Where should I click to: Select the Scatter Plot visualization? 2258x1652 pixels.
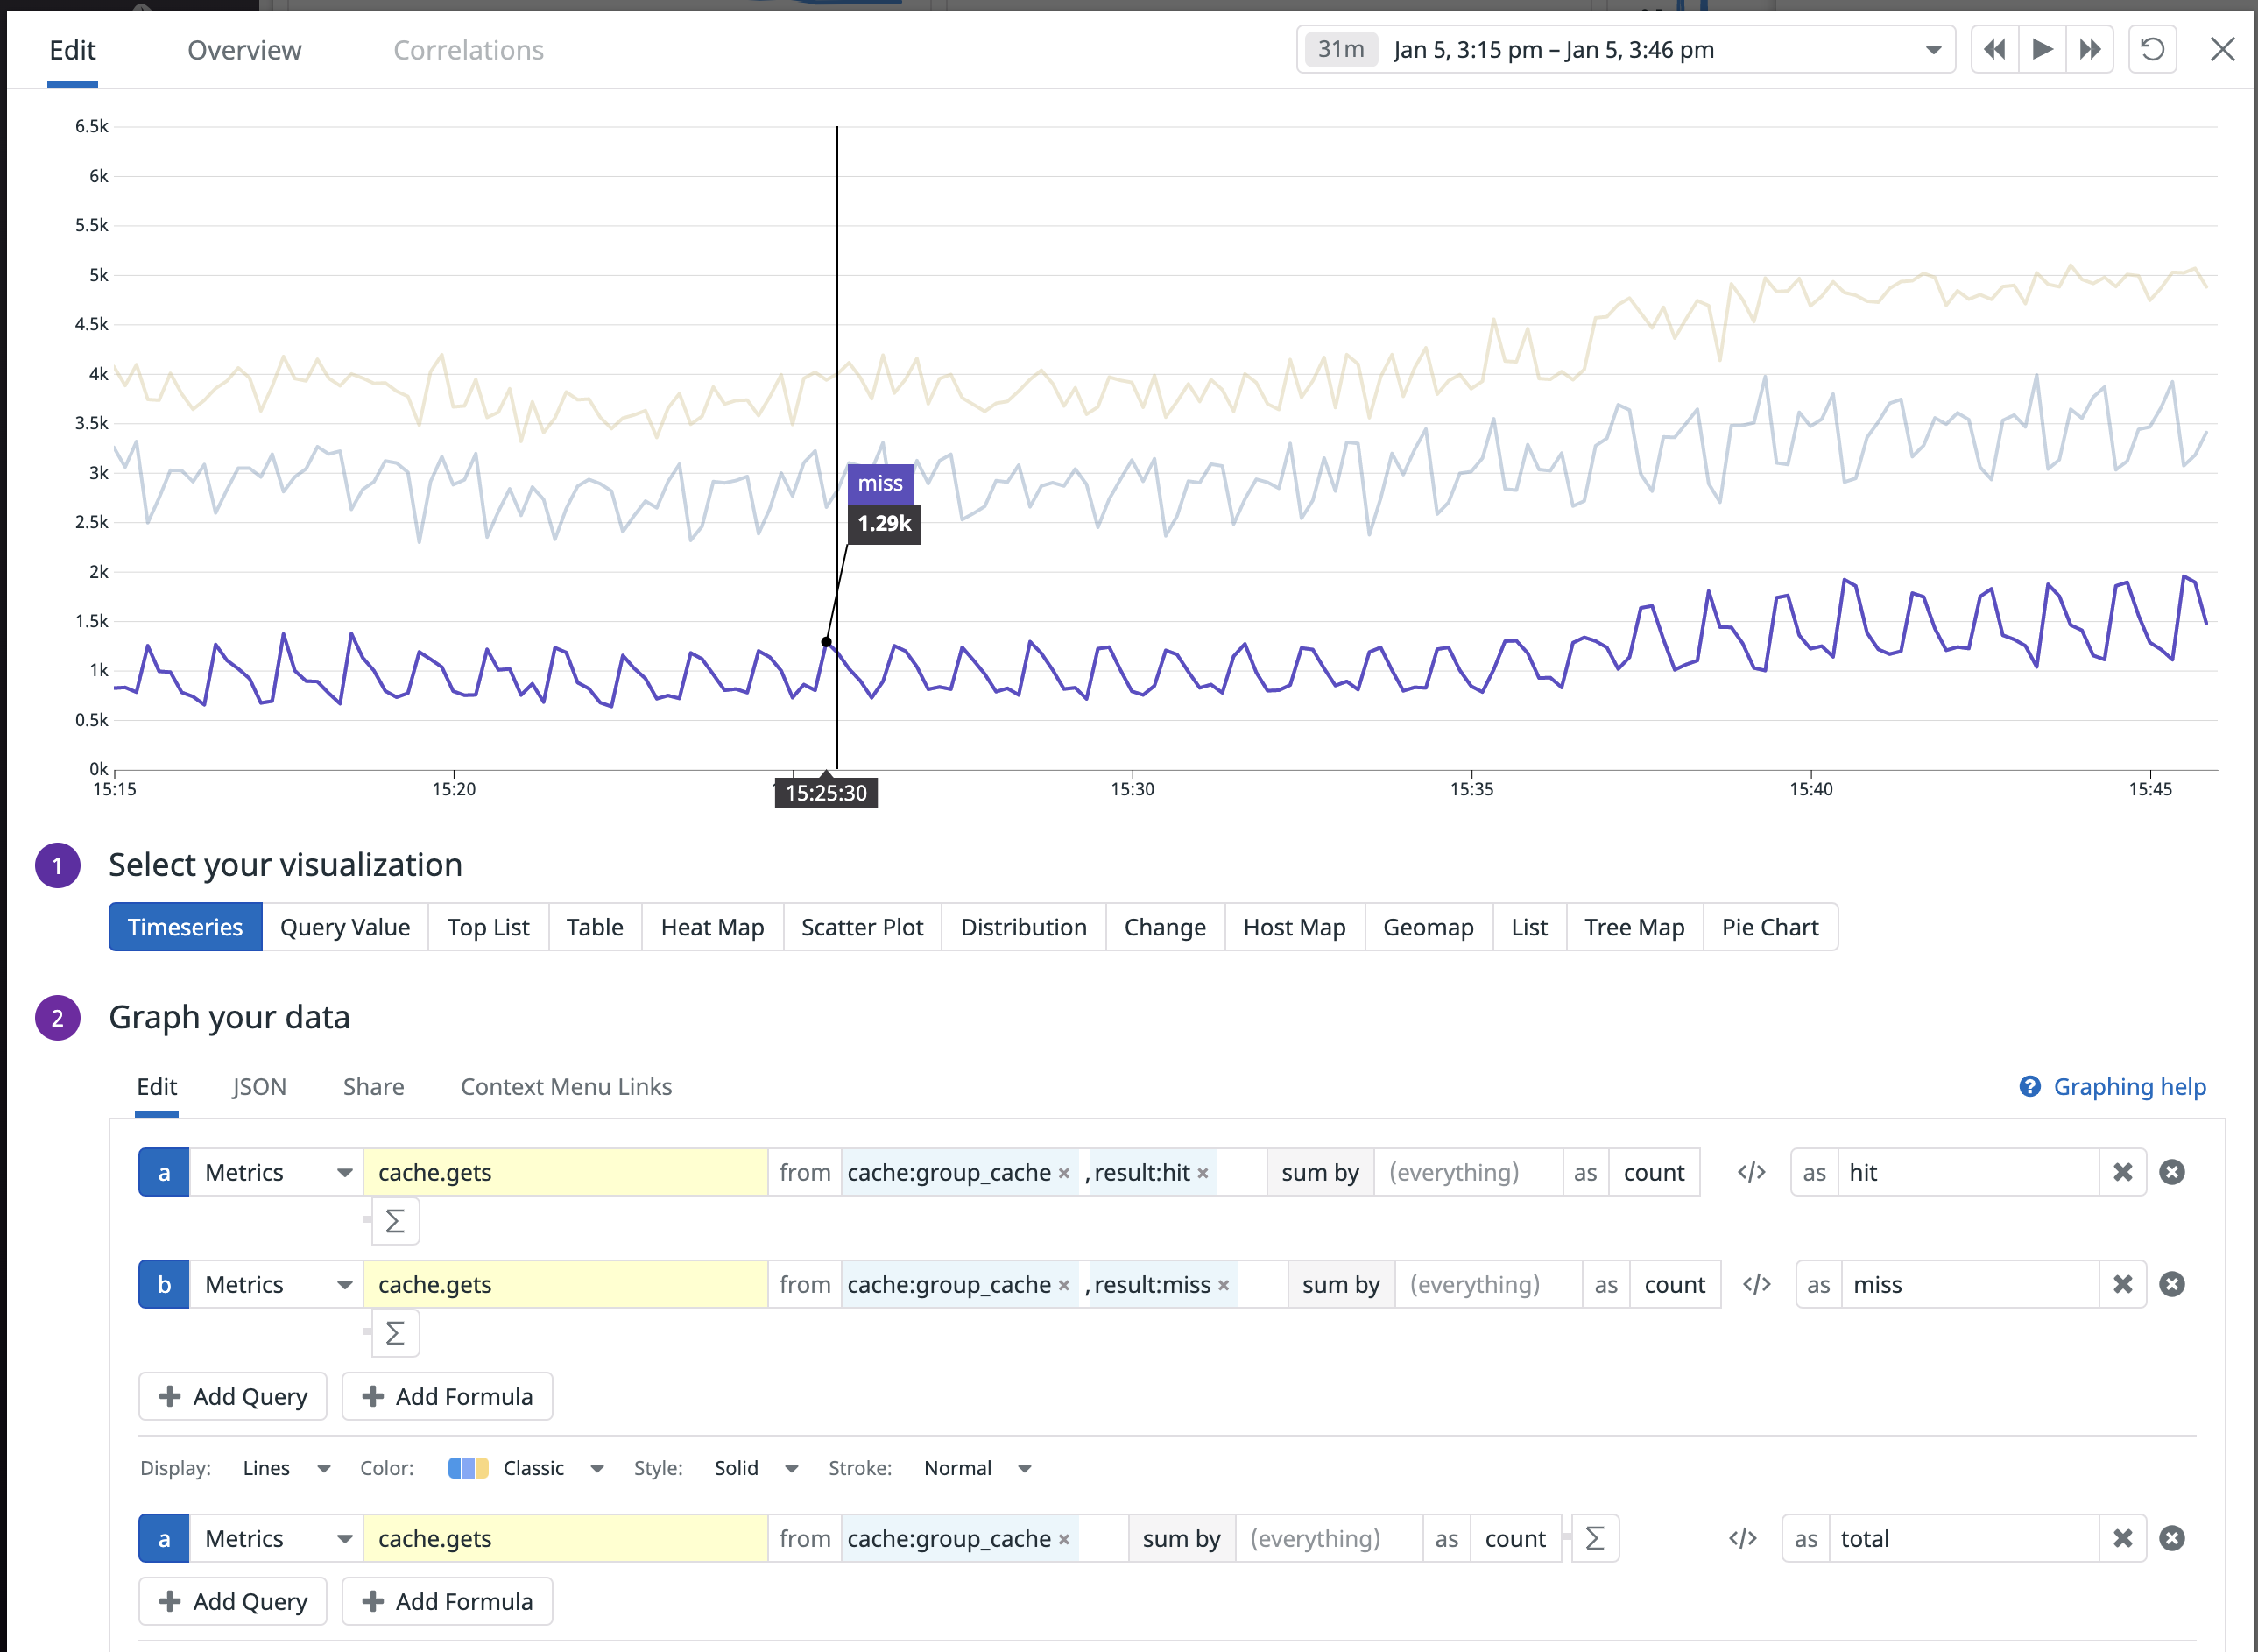pos(862,927)
